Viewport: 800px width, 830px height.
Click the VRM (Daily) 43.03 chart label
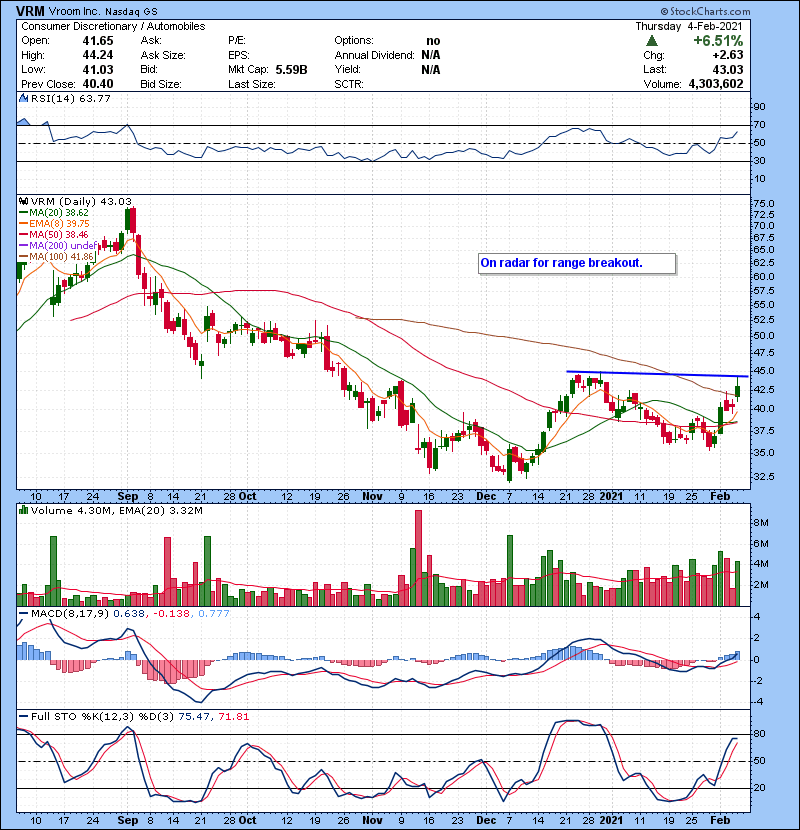pyautogui.click(x=81, y=201)
